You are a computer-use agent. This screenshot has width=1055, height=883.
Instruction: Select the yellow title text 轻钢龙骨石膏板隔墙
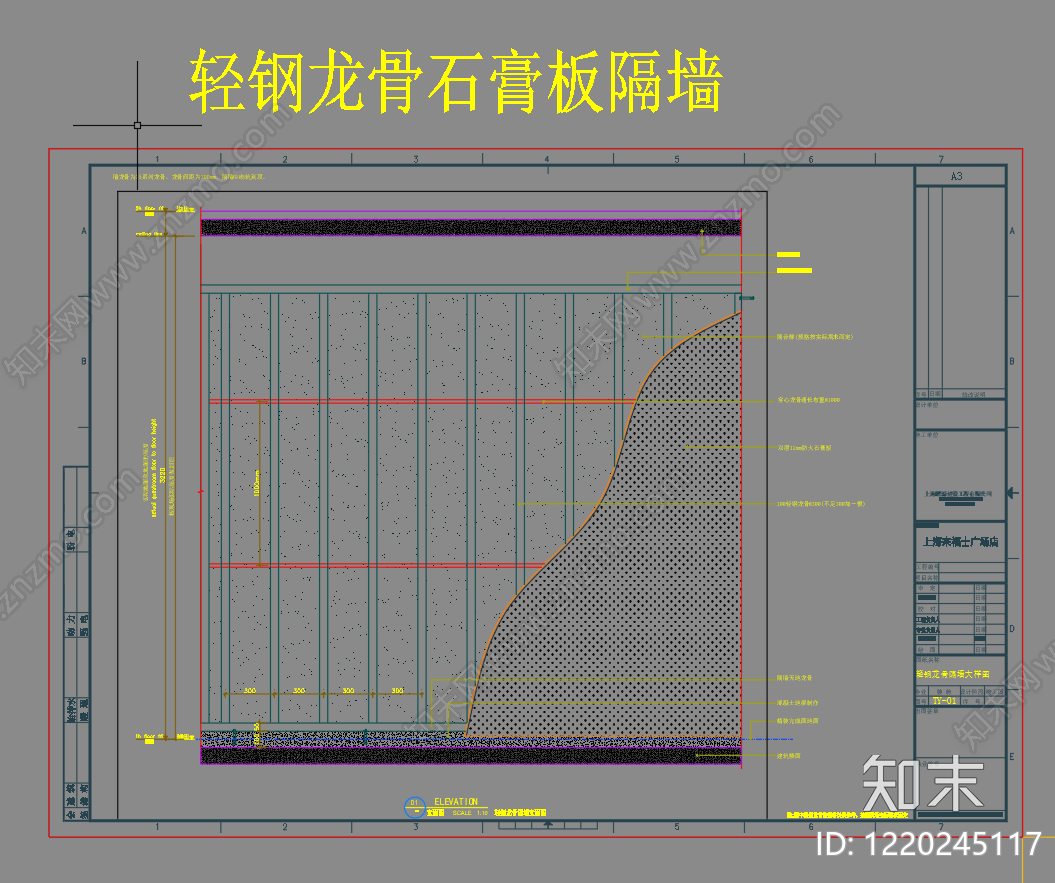pyautogui.click(x=456, y=81)
